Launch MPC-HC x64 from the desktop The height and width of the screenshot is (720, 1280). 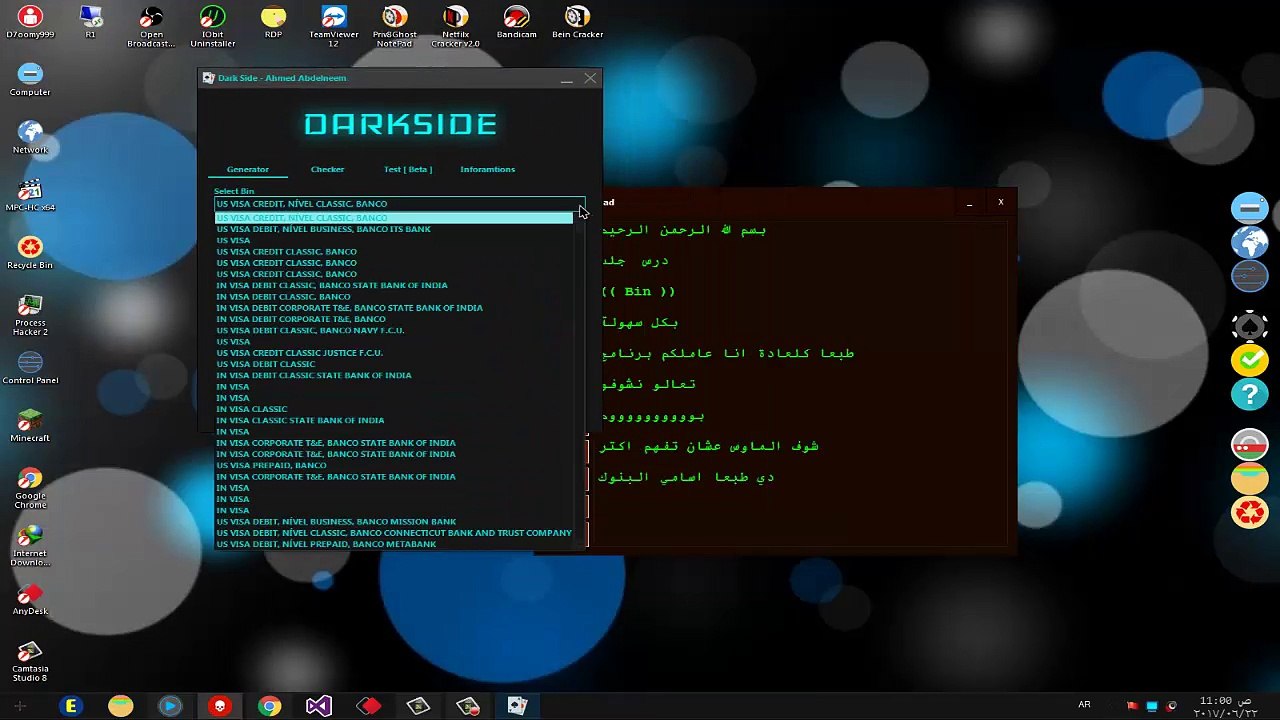click(x=30, y=196)
